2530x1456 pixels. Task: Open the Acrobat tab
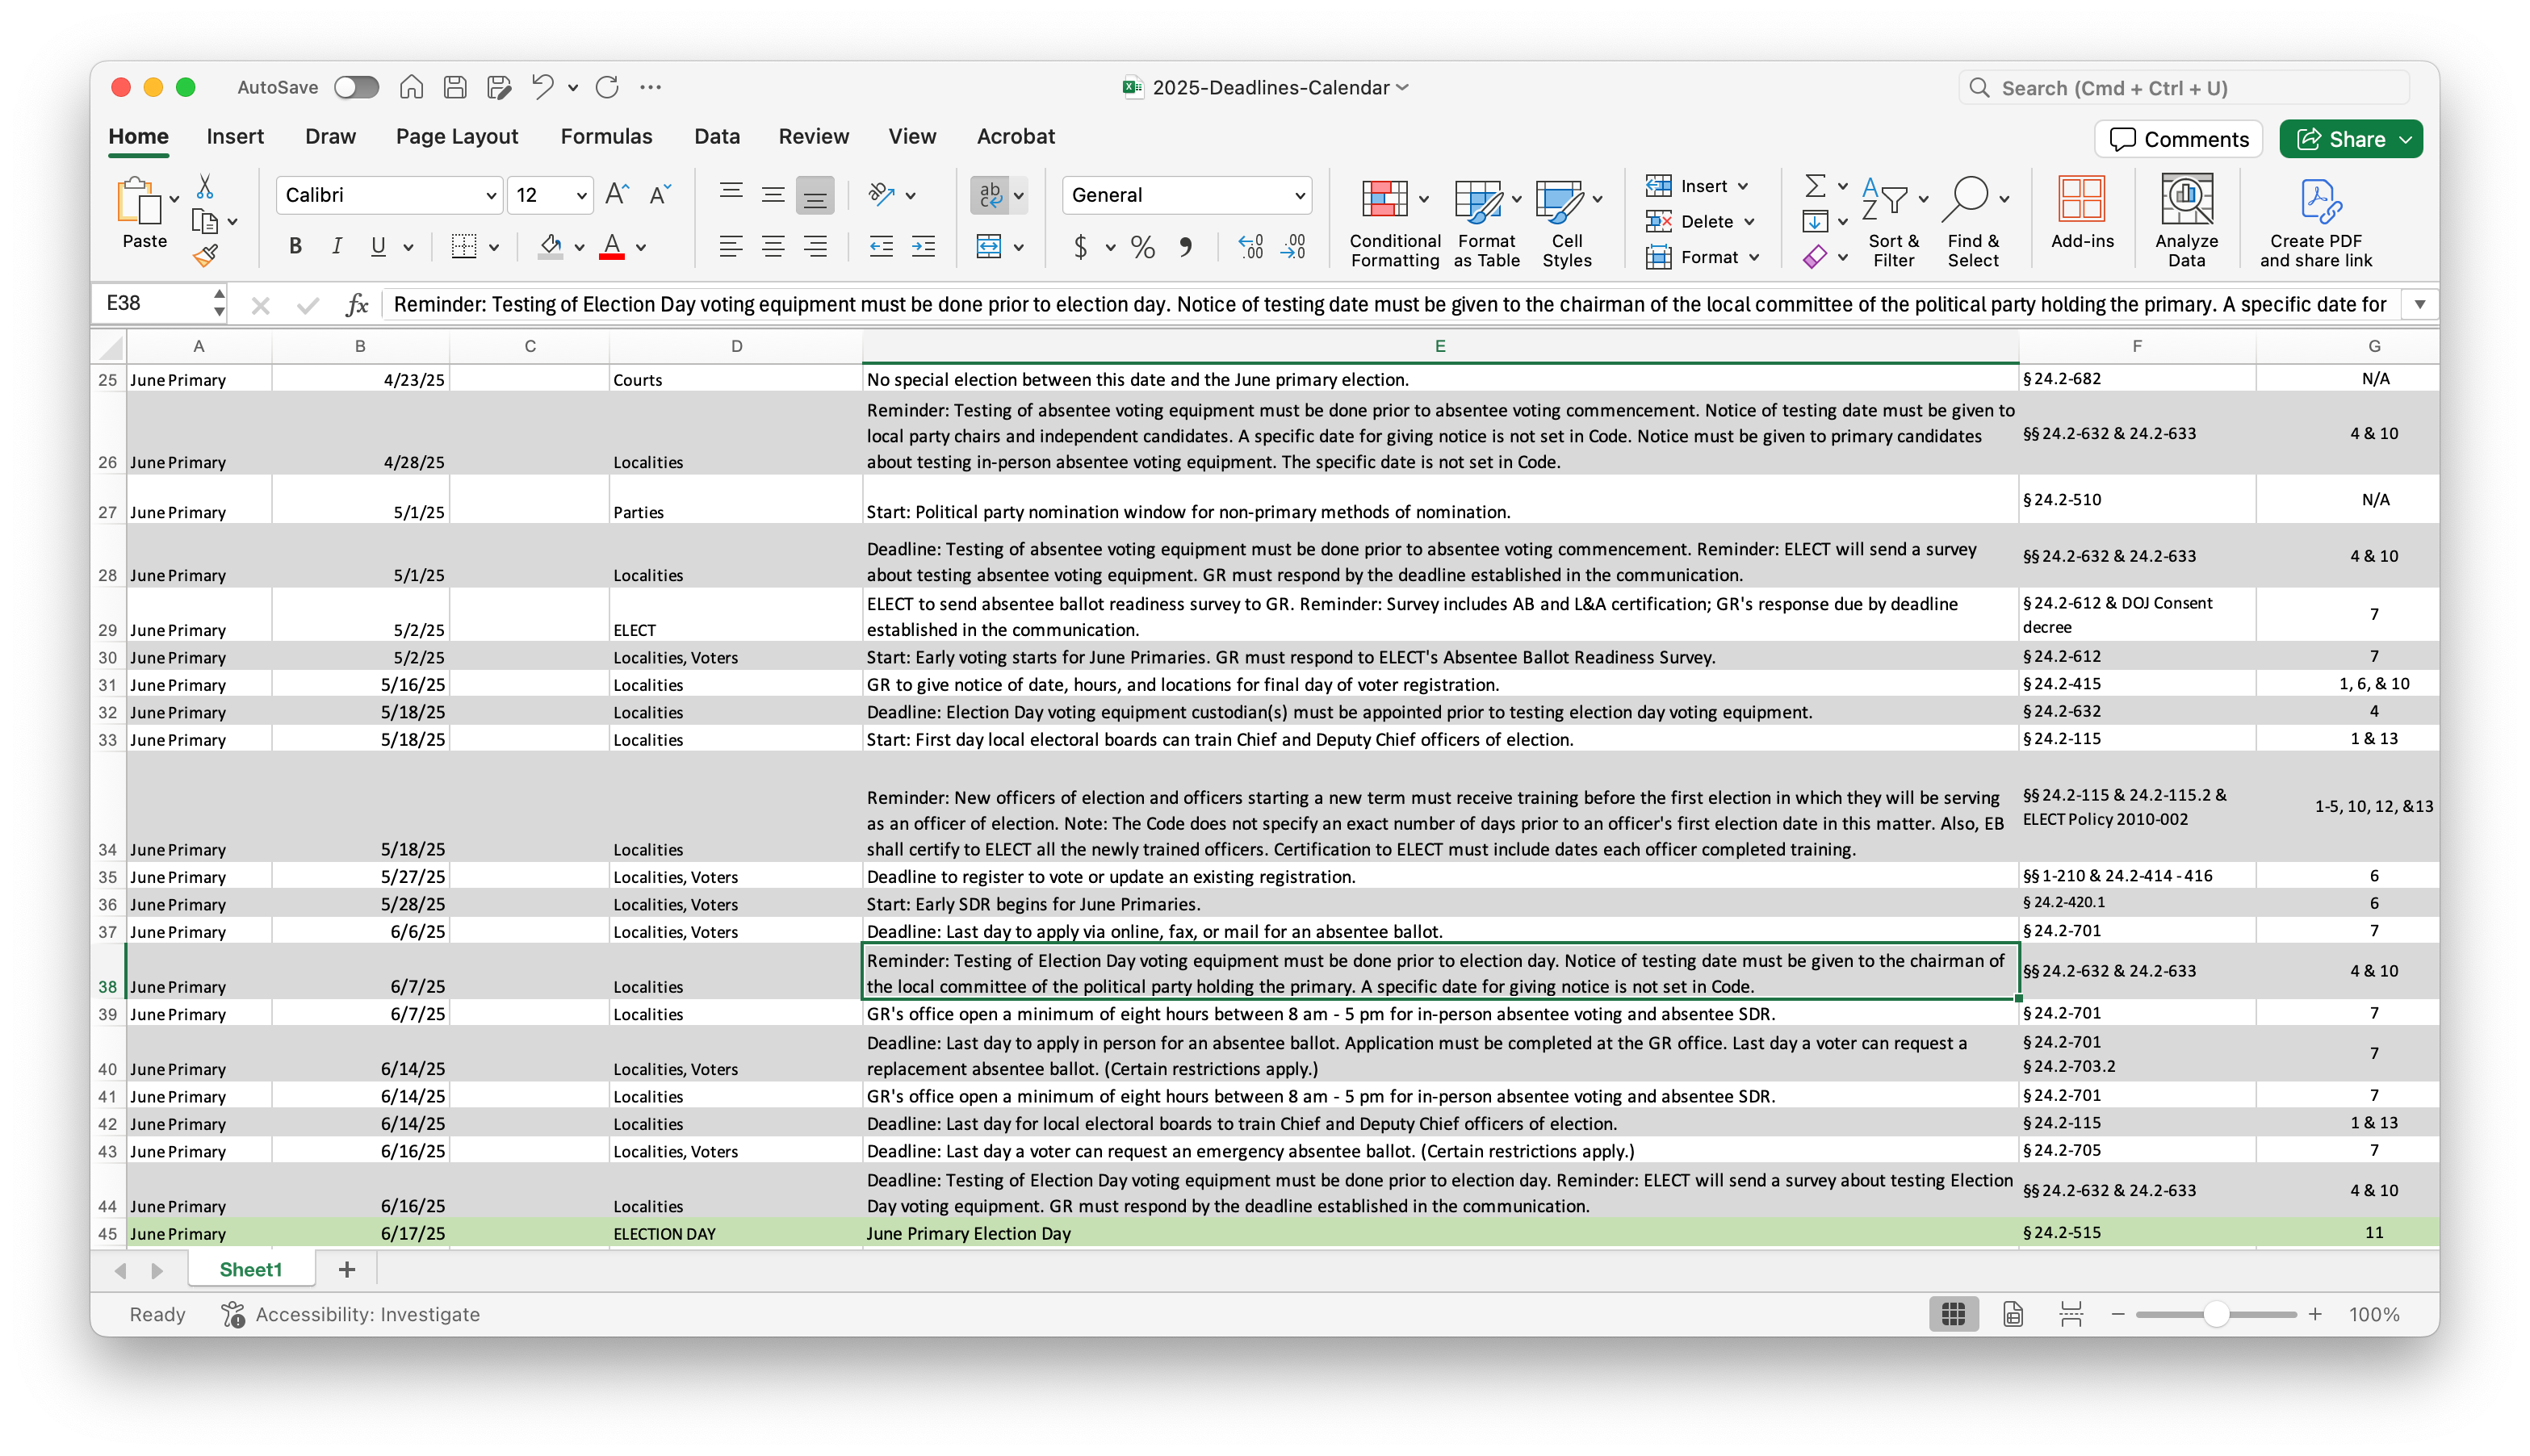pyautogui.click(x=1015, y=137)
